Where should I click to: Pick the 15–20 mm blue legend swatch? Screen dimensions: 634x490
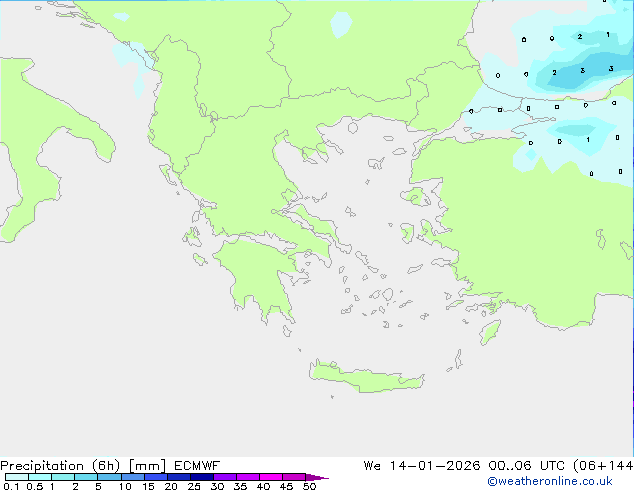coord(156,477)
